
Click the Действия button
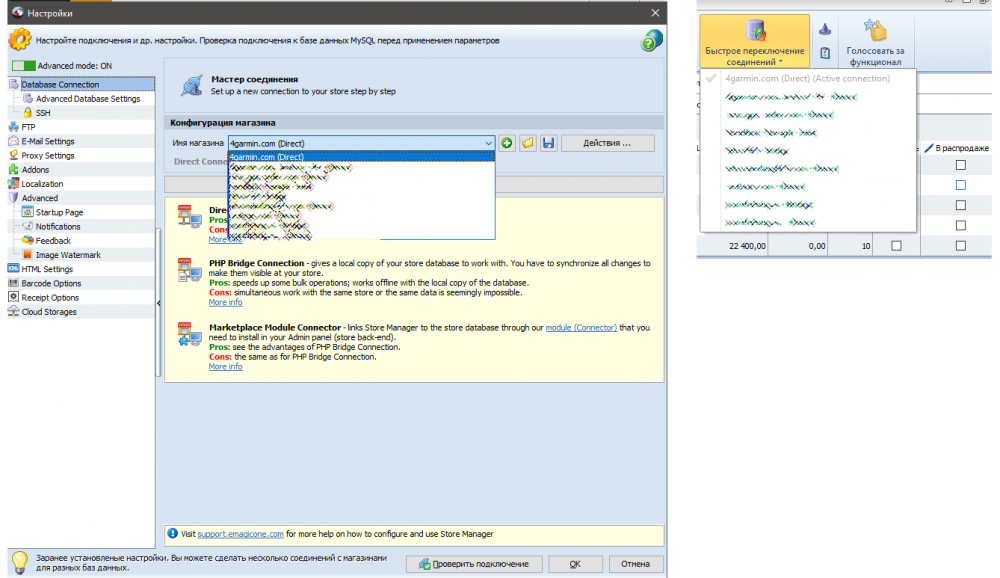coord(607,144)
